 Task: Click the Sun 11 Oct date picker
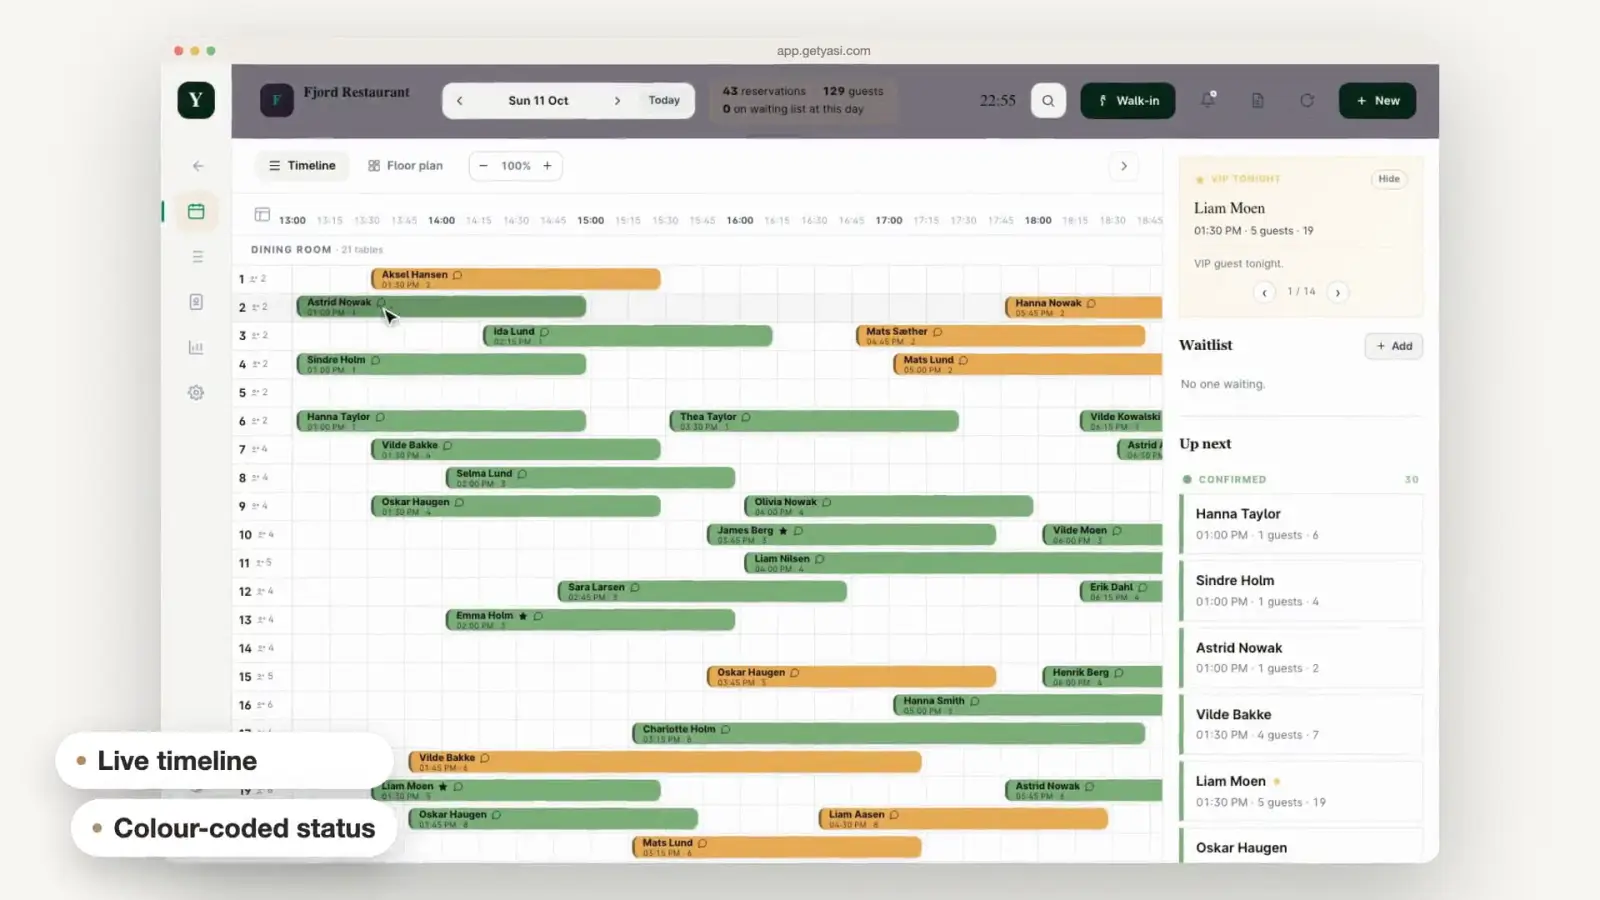click(x=538, y=101)
